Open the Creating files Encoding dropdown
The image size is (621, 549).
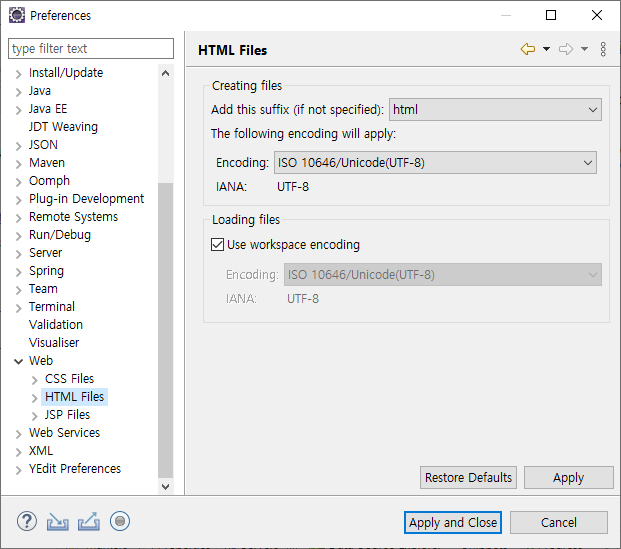pos(435,163)
